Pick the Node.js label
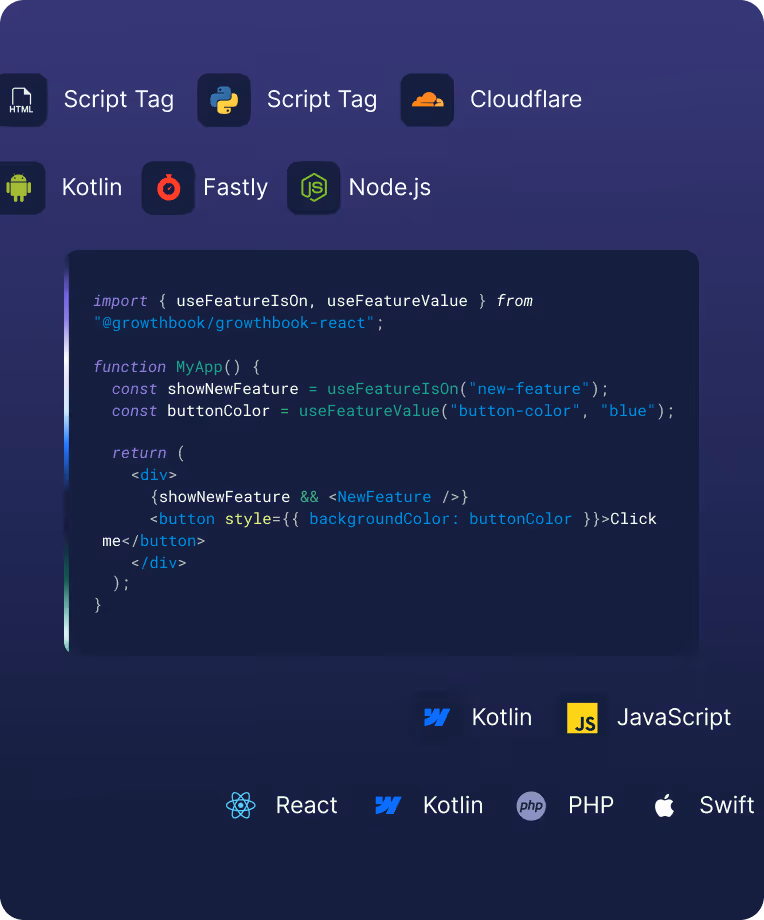764x920 pixels. [390, 187]
